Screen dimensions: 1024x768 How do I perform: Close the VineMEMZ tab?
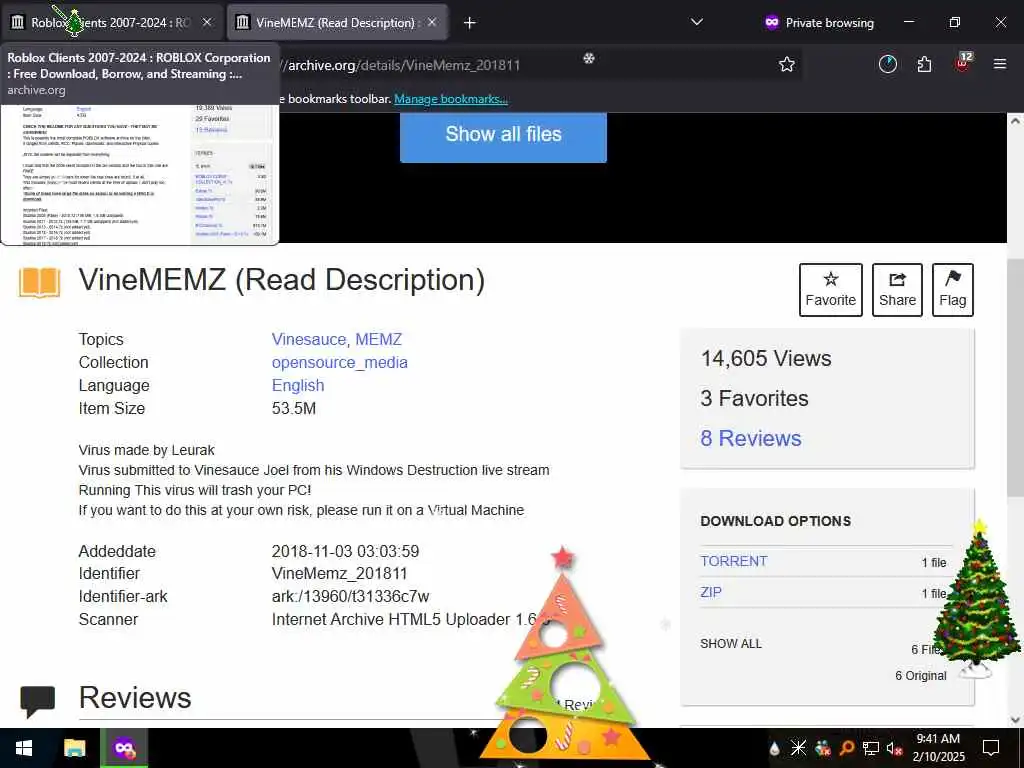(x=432, y=22)
